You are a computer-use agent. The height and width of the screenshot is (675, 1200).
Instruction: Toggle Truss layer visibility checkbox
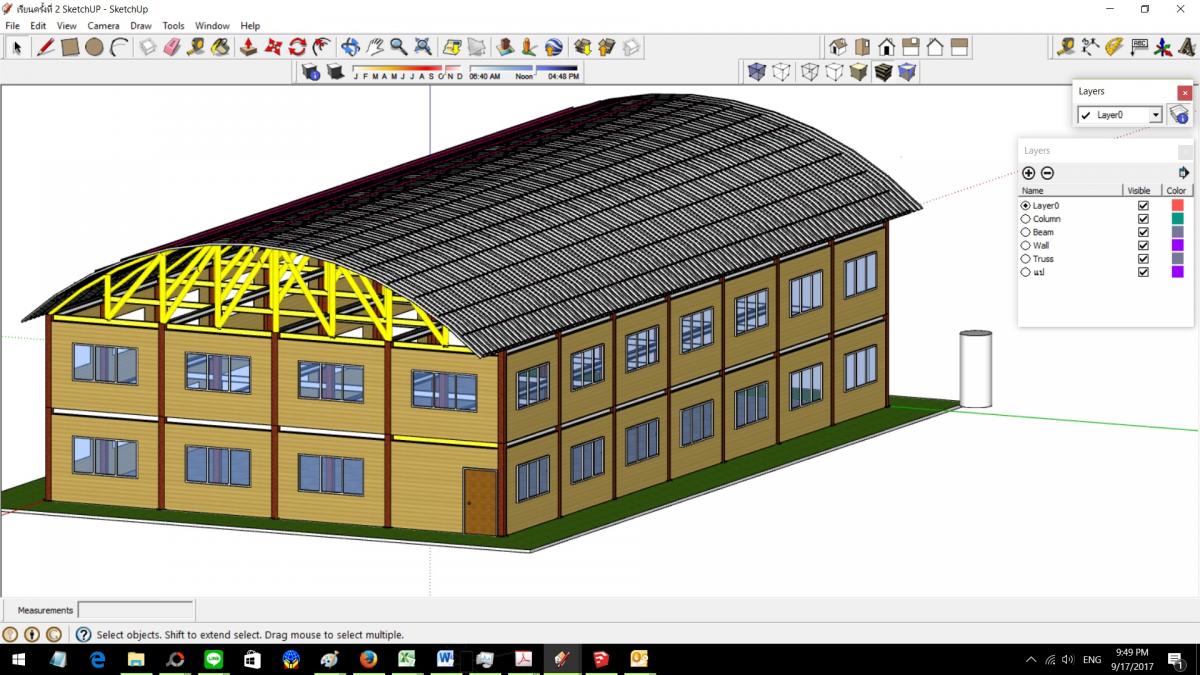click(1143, 259)
